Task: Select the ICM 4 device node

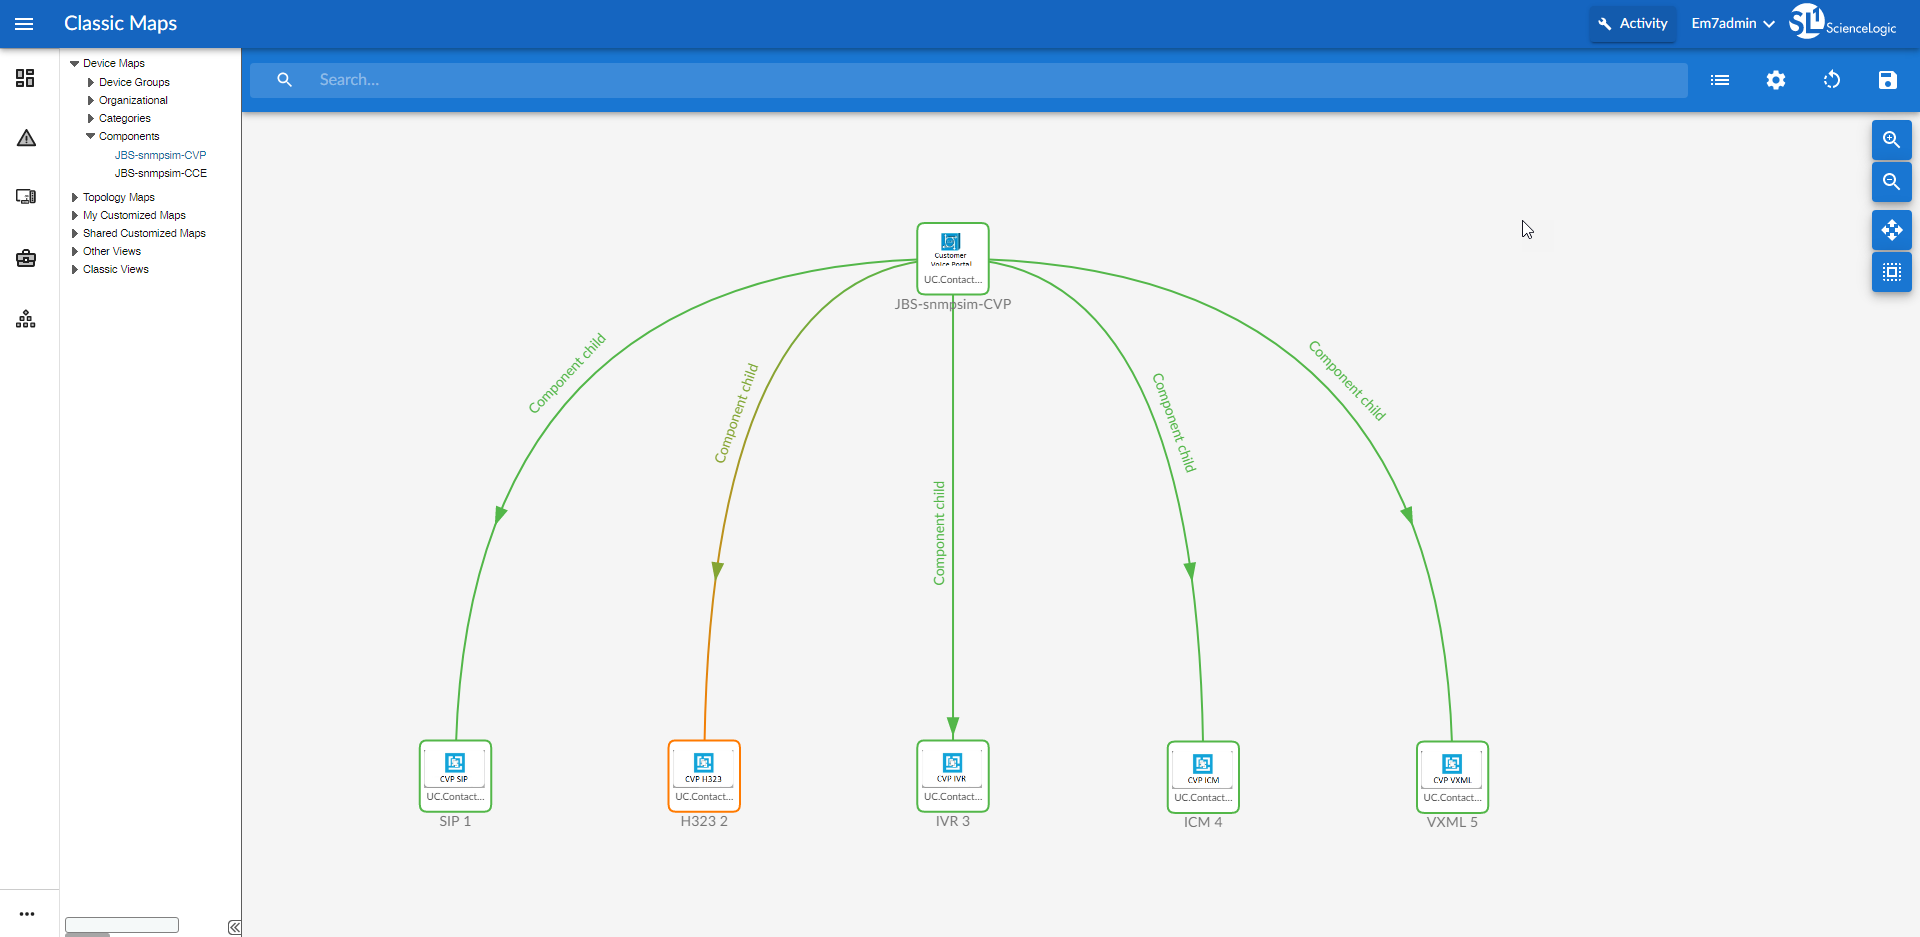Action: (x=1203, y=777)
